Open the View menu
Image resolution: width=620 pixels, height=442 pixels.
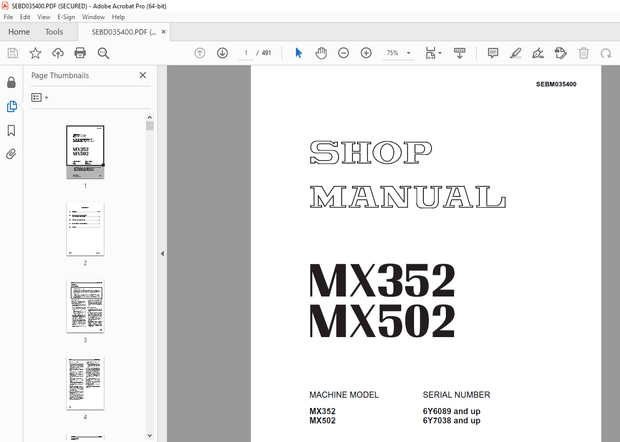[44, 17]
